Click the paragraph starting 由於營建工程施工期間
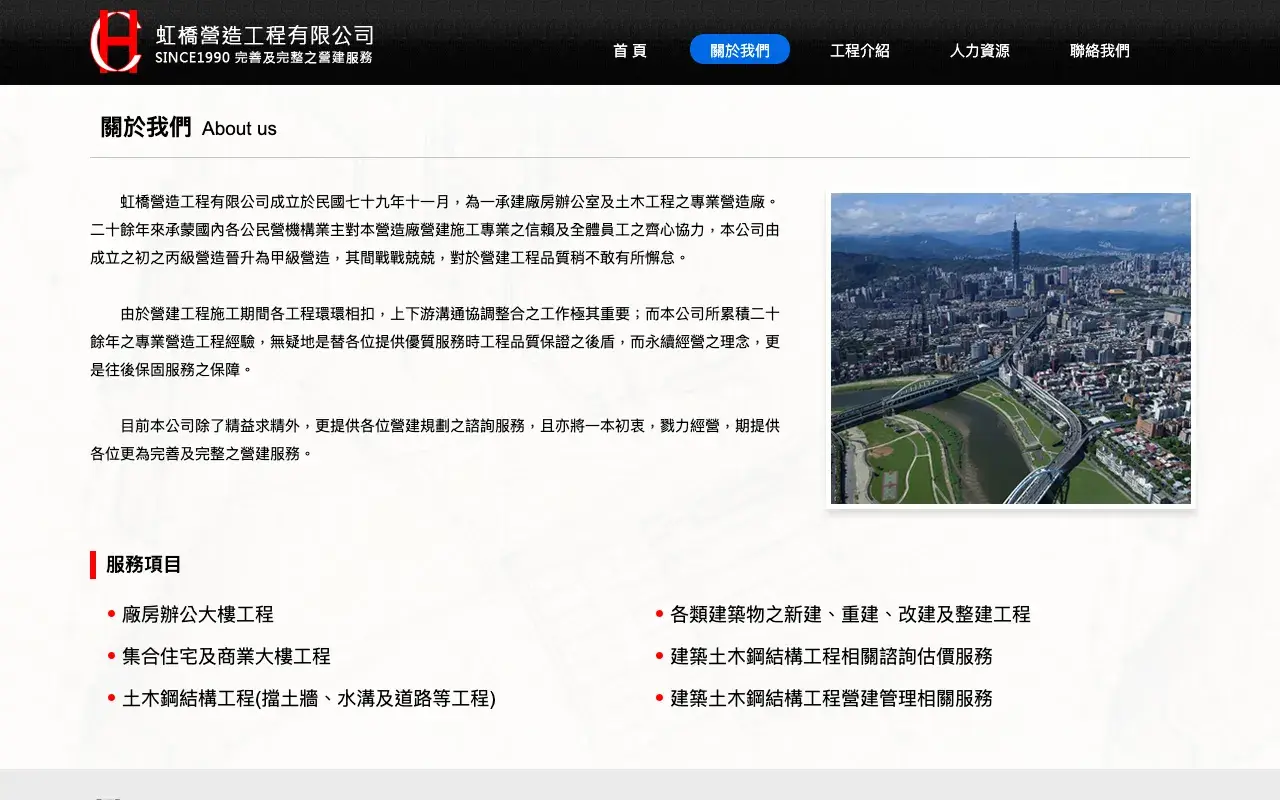The width and height of the screenshot is (1280, 800). 435,341
